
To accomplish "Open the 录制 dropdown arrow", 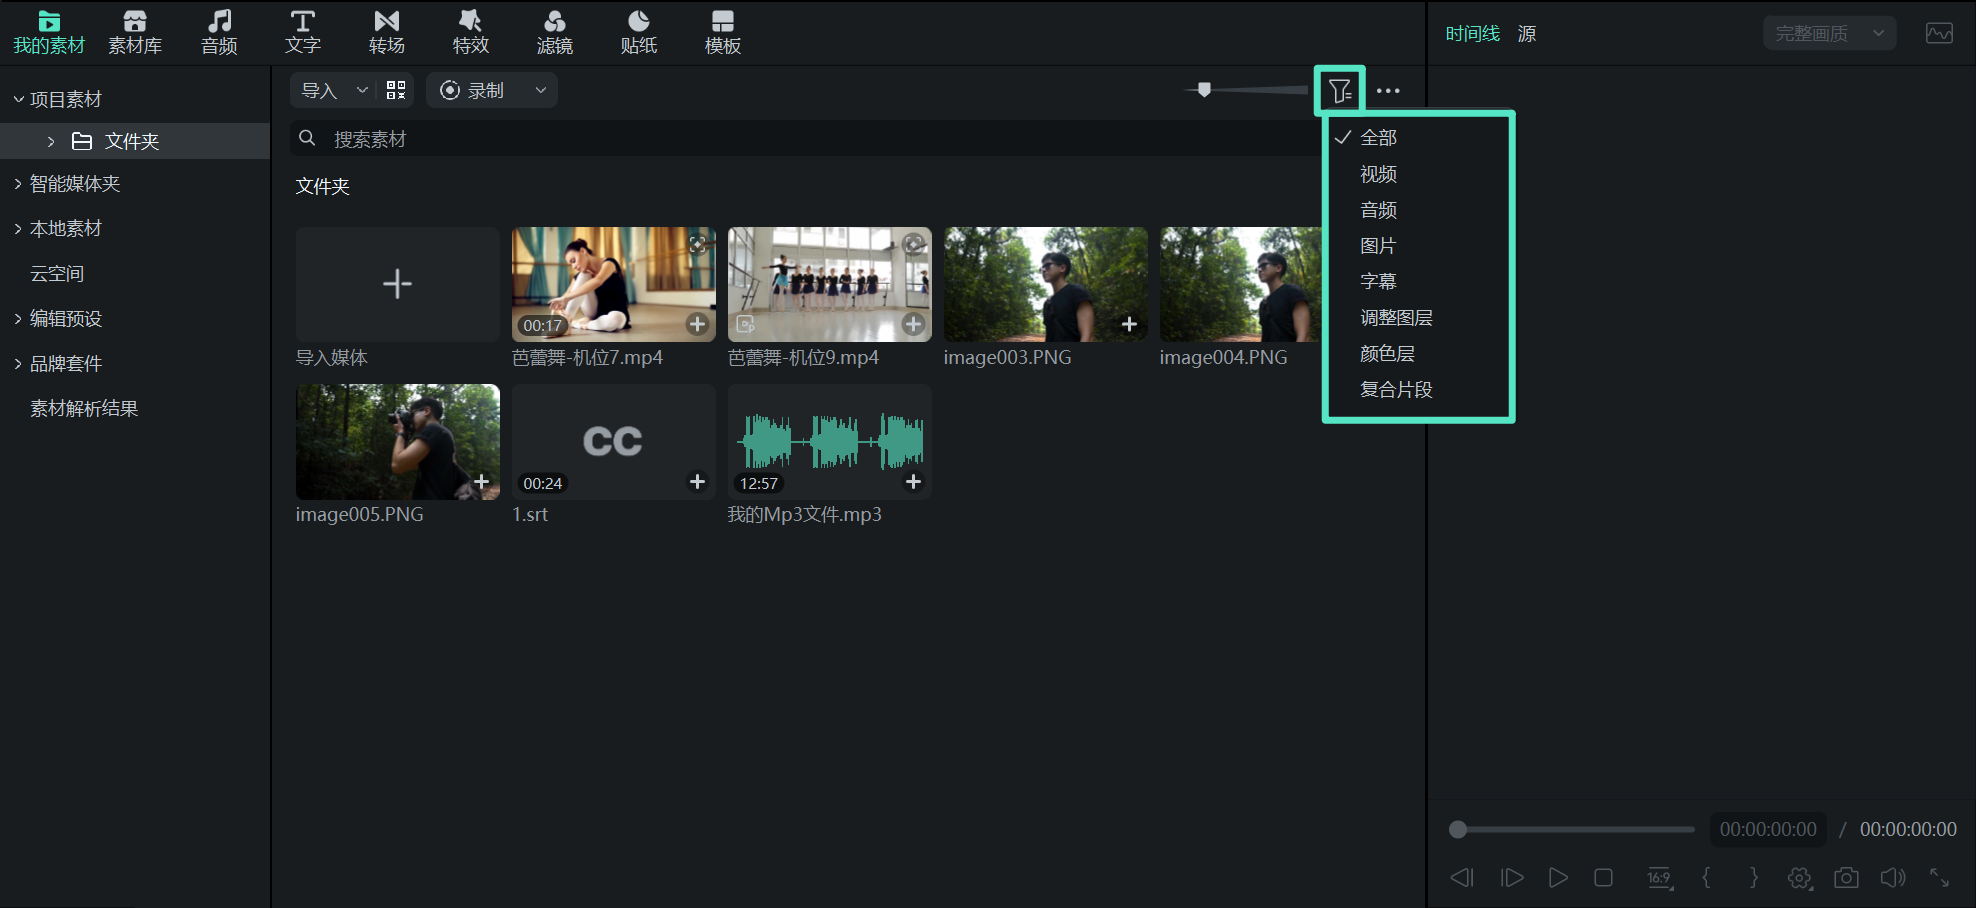I will 541,90.
